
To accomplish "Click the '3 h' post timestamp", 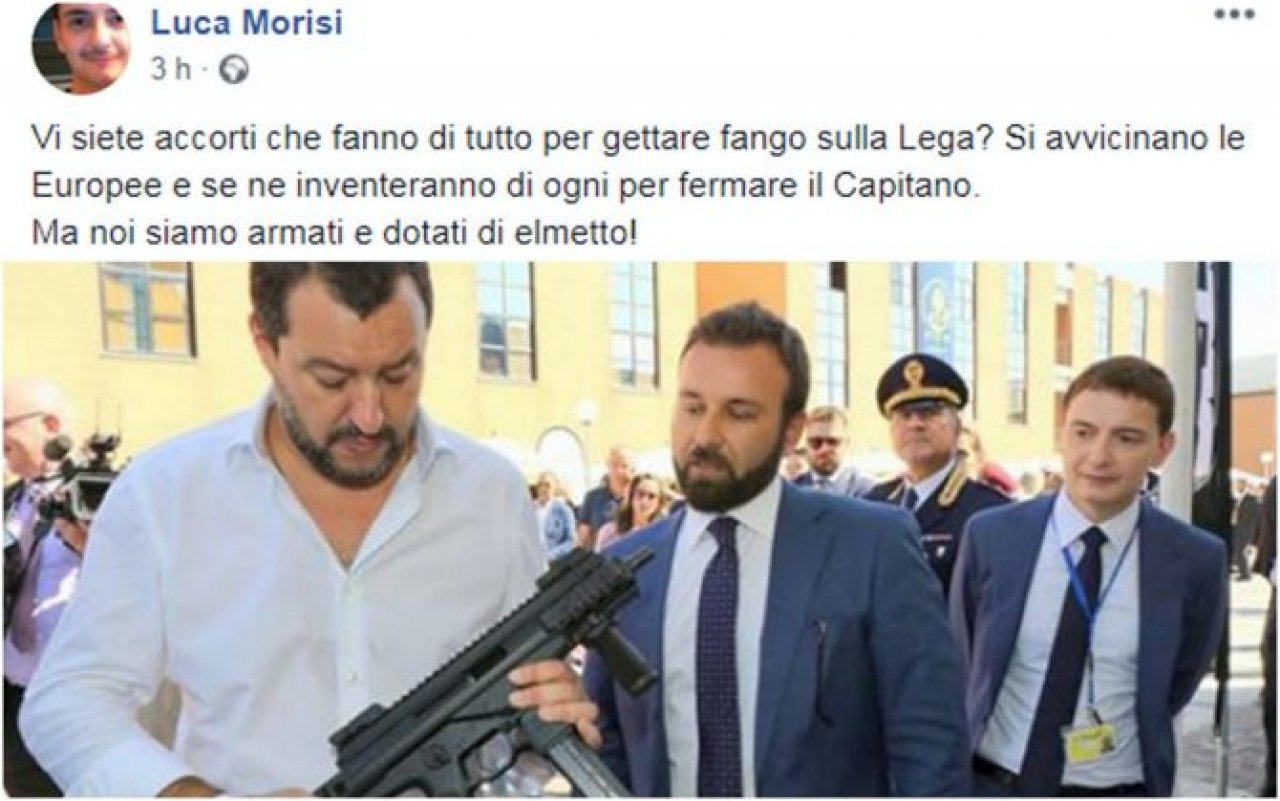I will point(170,70).
